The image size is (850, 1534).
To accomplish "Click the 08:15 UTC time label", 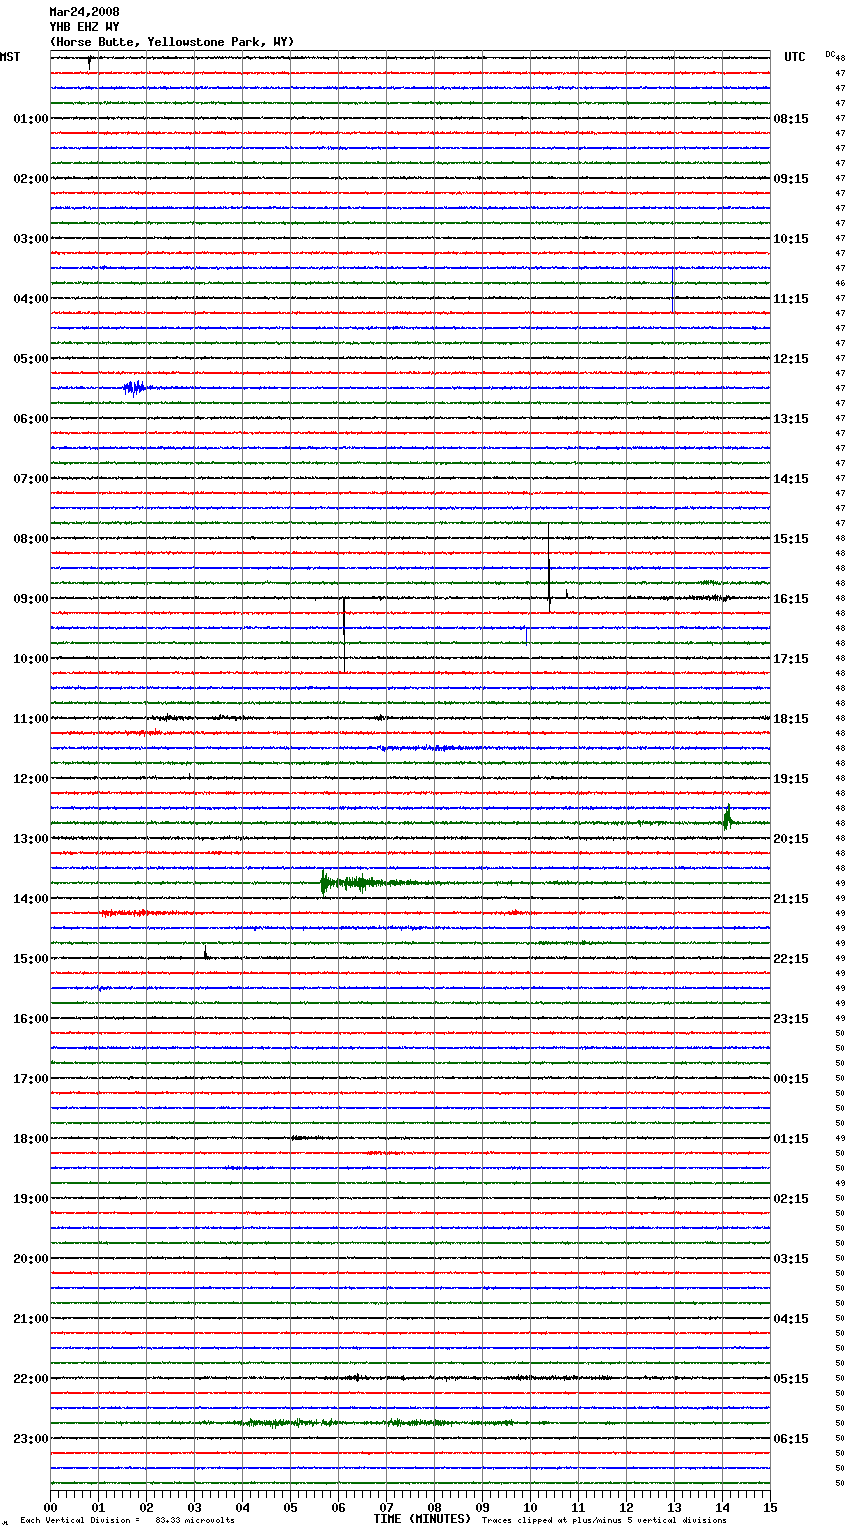I will [791, 119].
